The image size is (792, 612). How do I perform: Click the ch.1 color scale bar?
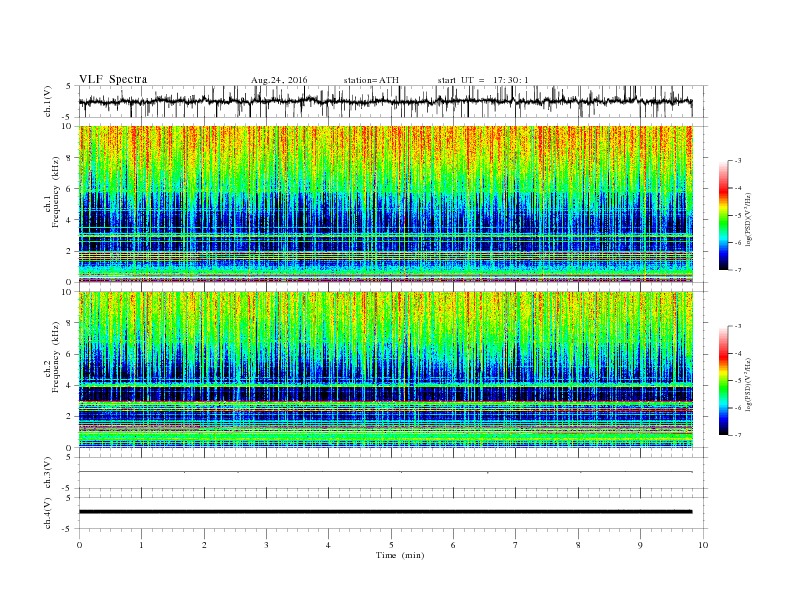coord(723,215)
